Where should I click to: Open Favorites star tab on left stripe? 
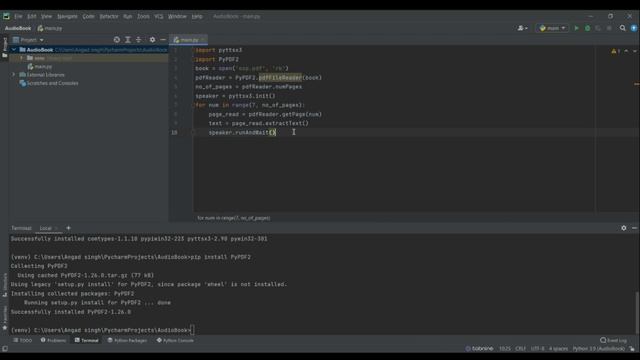4,318
